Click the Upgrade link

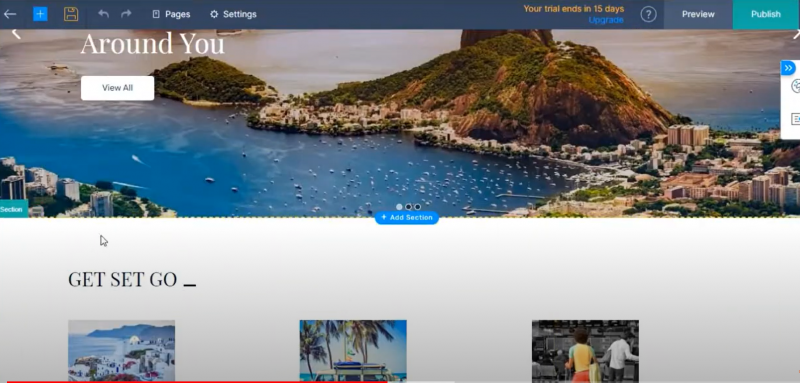[x=606, y=20]
